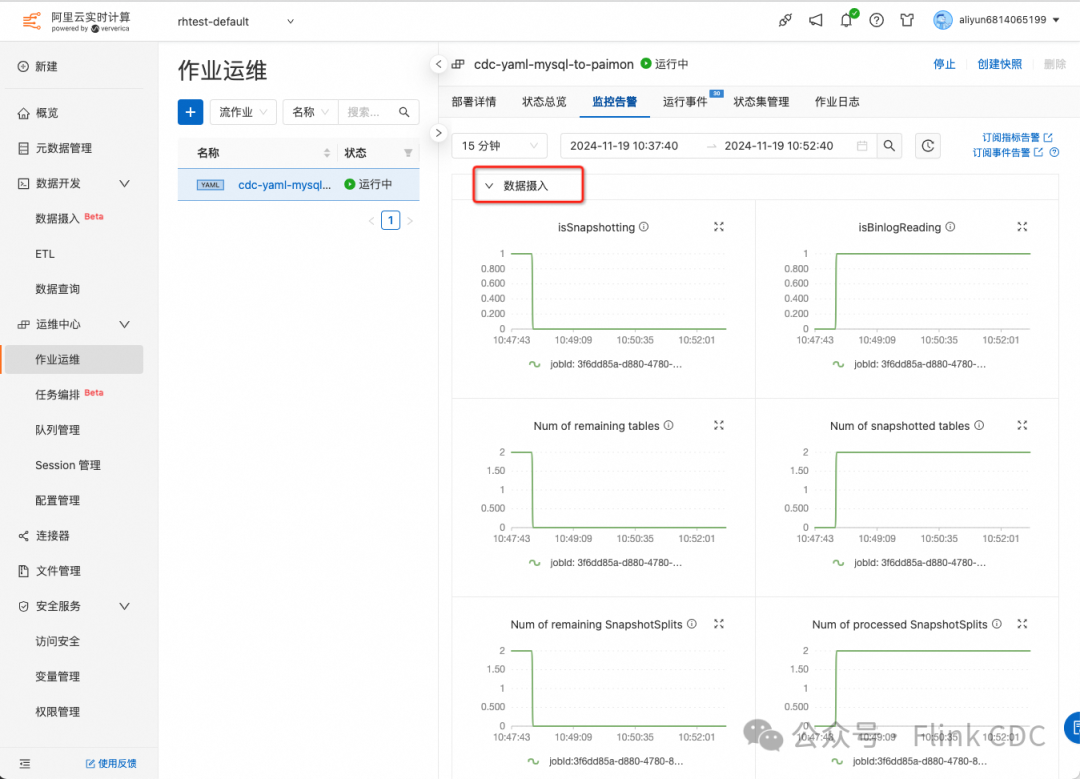This screenshot has height=779, width=1080.
Task: Switch to the 状态集管理 tab
Action: (x=761, y=102)
